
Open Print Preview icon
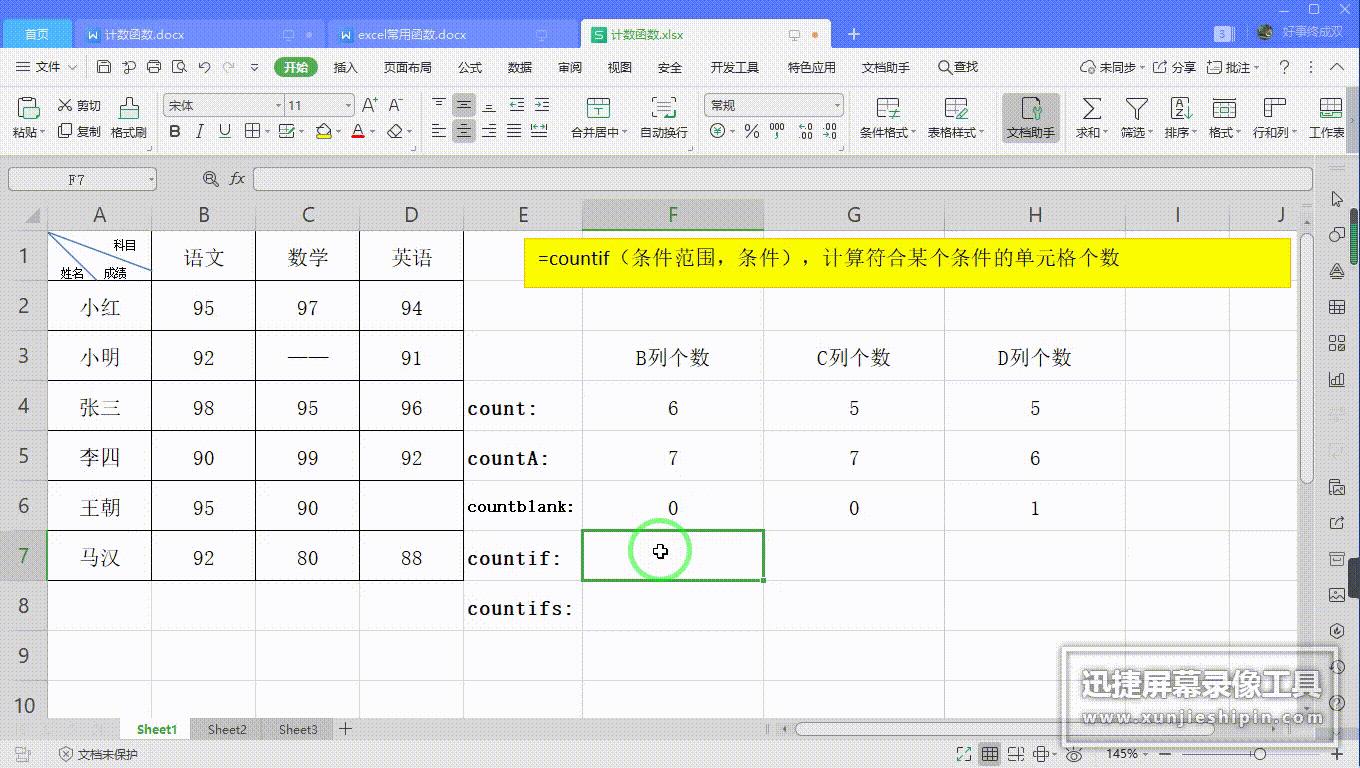[179, 67]
